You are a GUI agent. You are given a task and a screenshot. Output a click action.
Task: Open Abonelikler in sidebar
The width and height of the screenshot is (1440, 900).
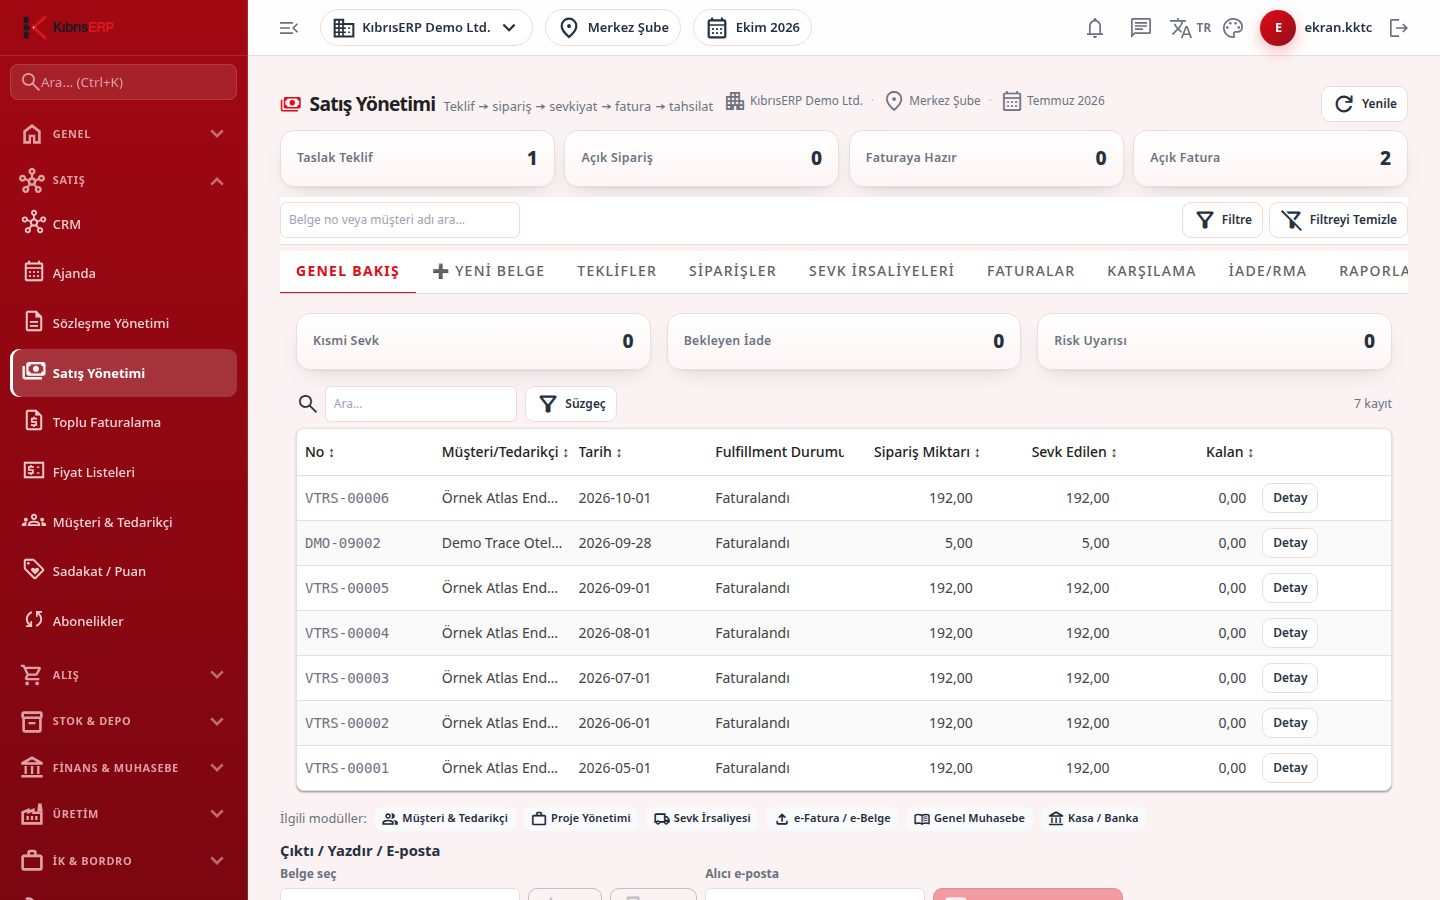pyautogui.click(x=124, y=621)
